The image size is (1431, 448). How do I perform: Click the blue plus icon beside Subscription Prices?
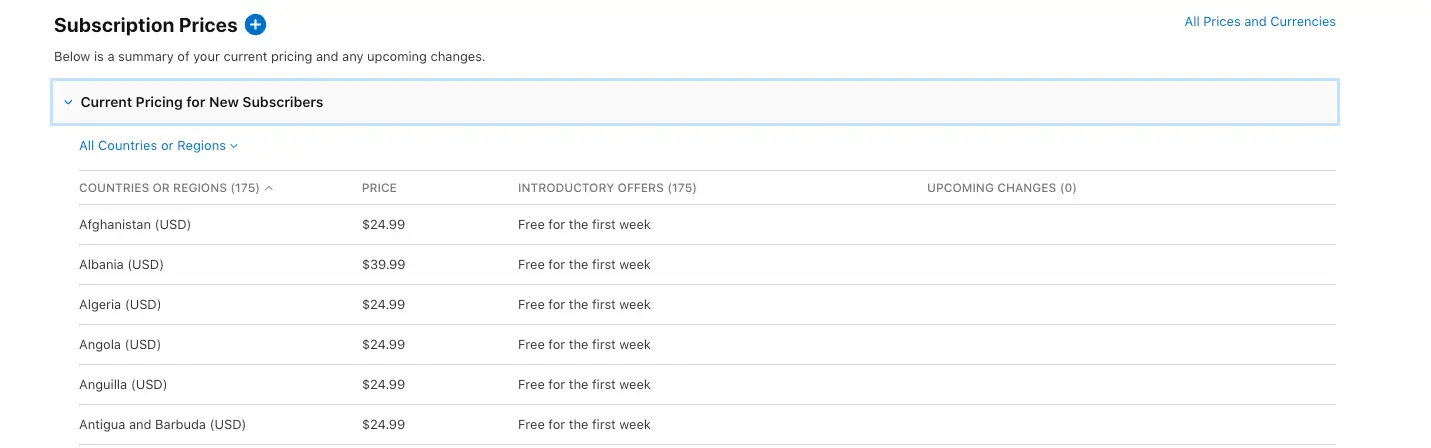pos(255,25)
